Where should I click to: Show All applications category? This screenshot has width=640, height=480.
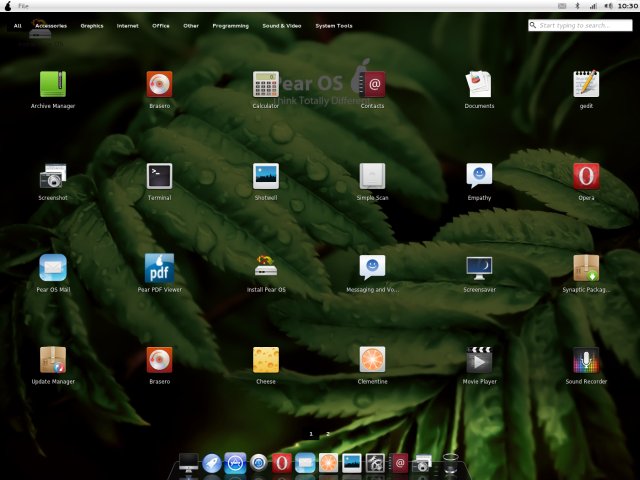[18, 26]
